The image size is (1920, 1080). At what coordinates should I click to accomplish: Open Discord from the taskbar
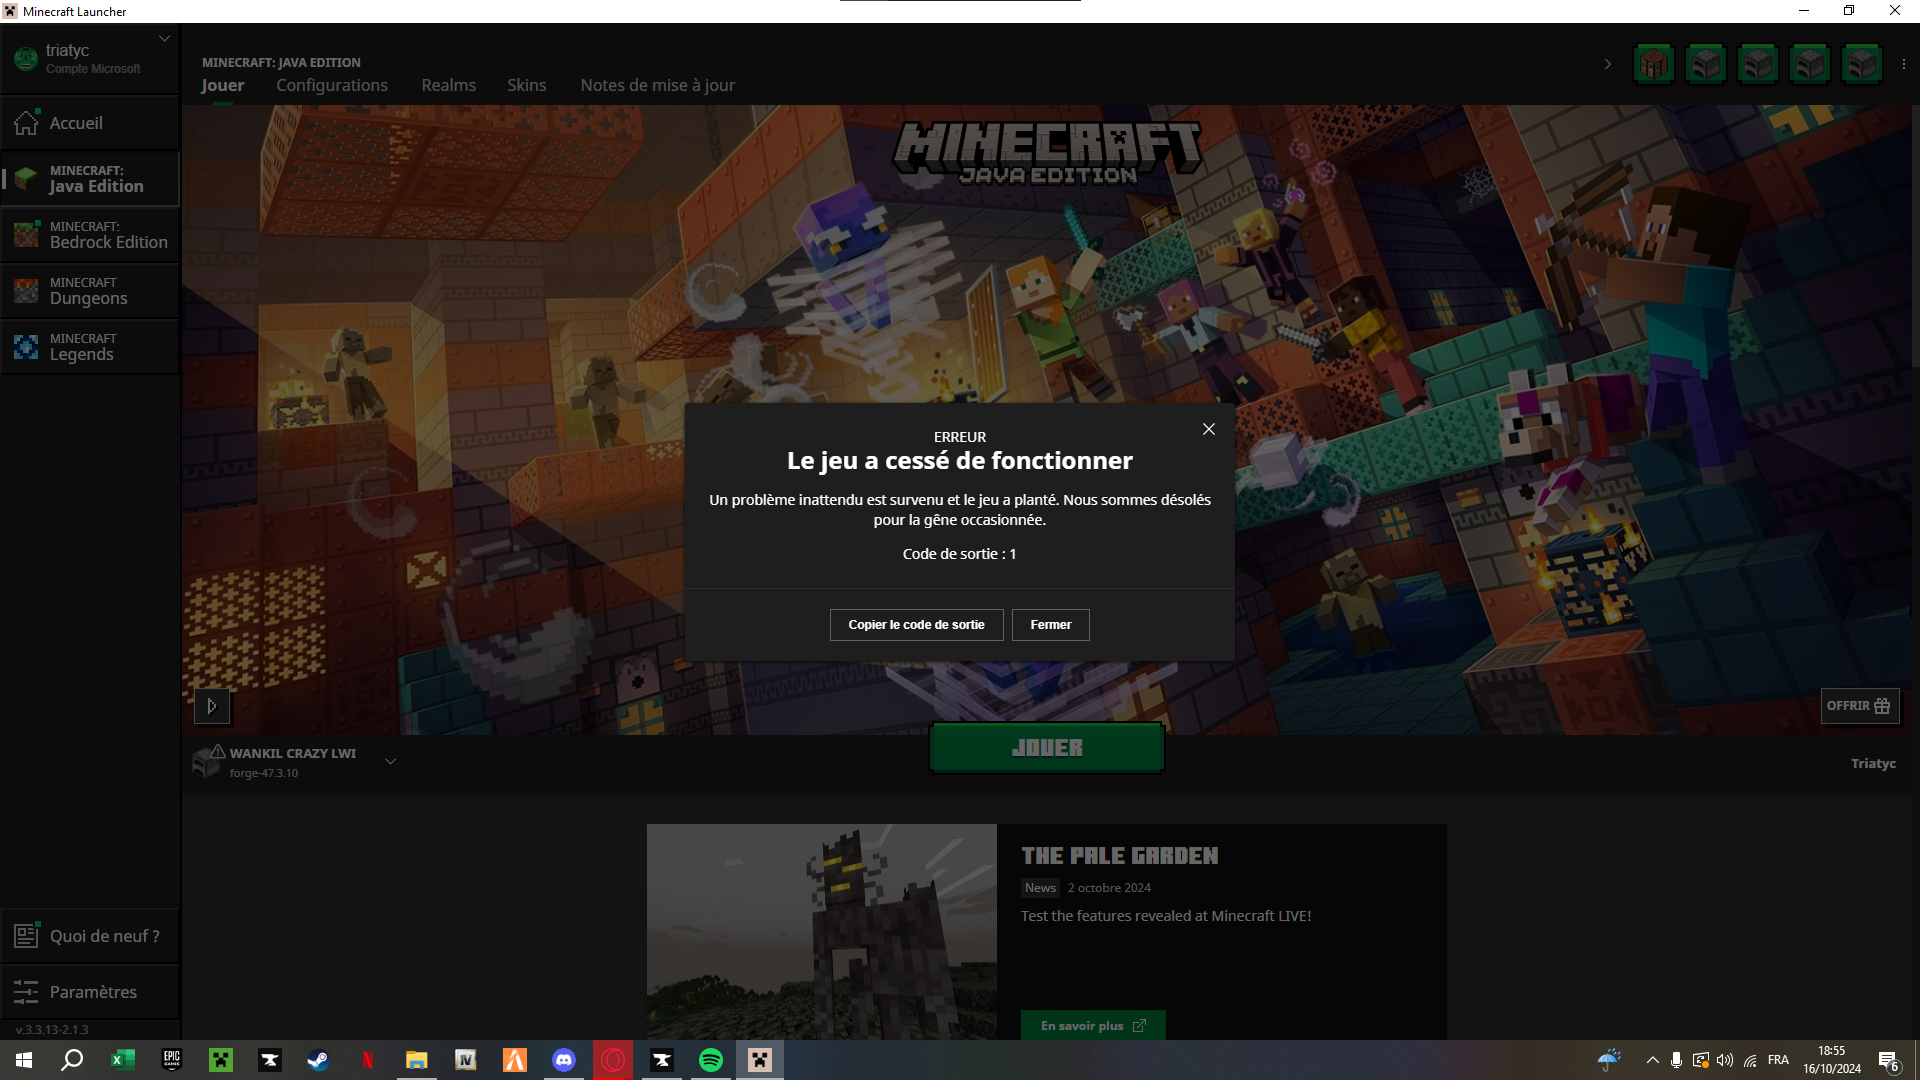click(x=564, y=1060)
